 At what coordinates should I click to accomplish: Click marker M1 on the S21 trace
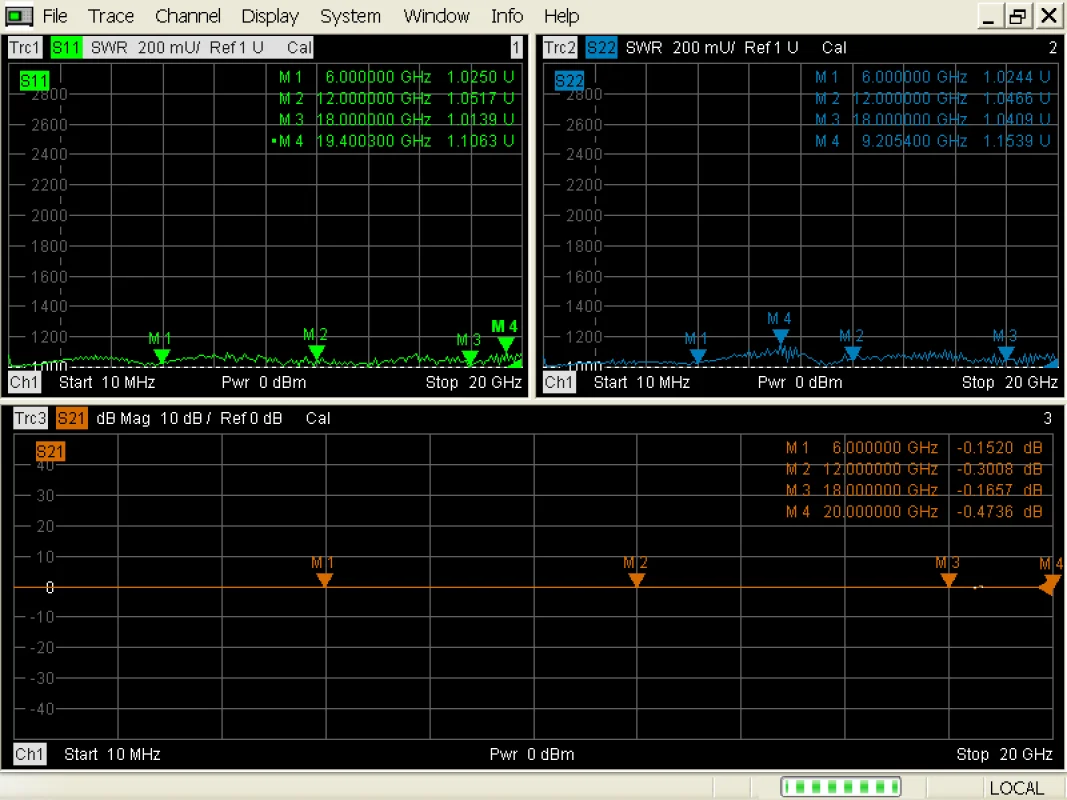(x=323, y=579)
